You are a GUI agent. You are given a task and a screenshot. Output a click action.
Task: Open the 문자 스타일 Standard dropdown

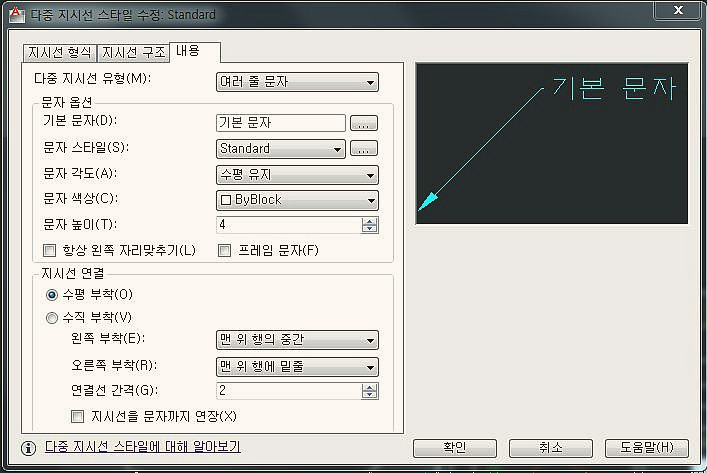click(280, 149)
